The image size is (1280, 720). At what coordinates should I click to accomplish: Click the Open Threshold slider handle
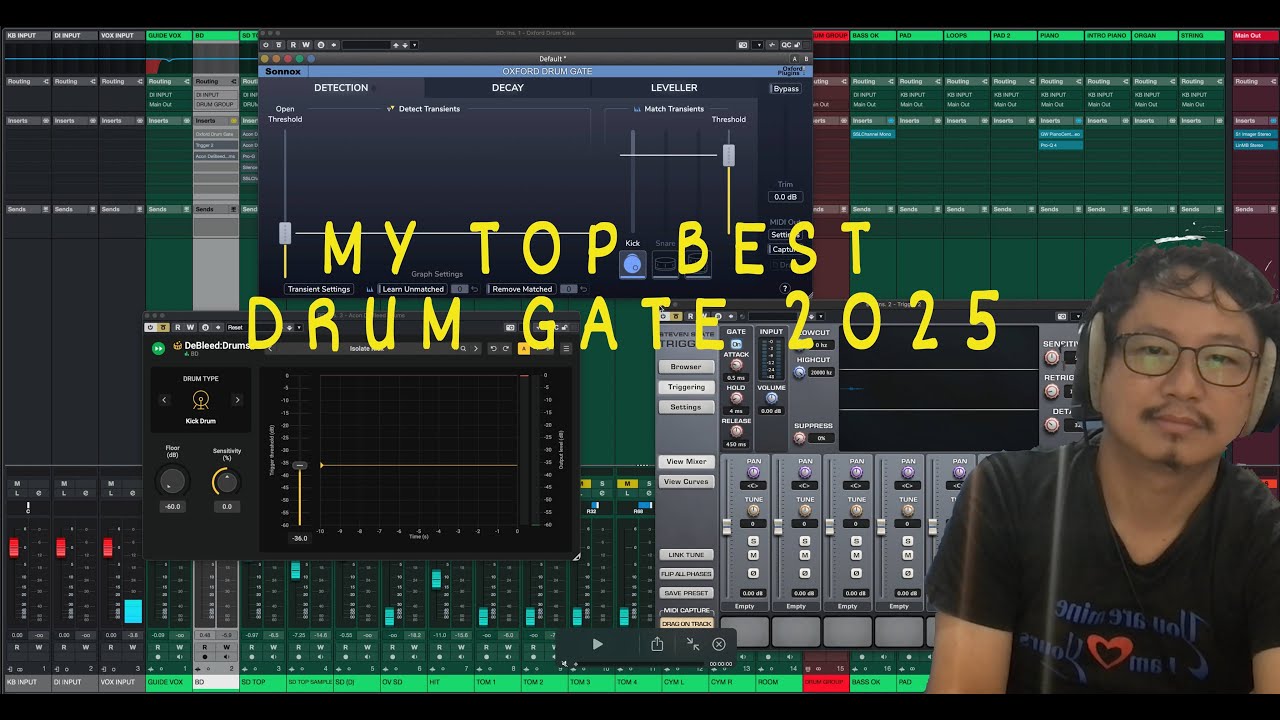pos(285,233)
